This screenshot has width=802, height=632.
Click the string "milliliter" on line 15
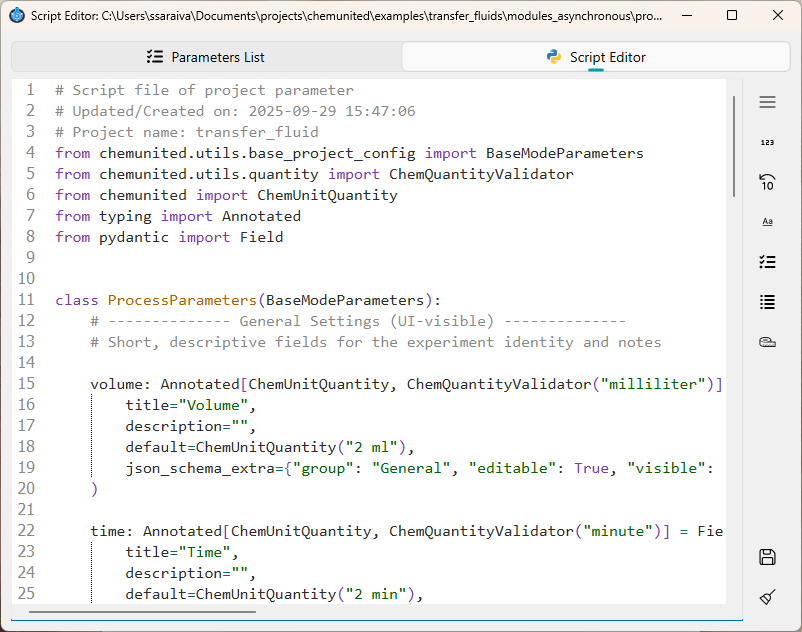coord(653,384)
